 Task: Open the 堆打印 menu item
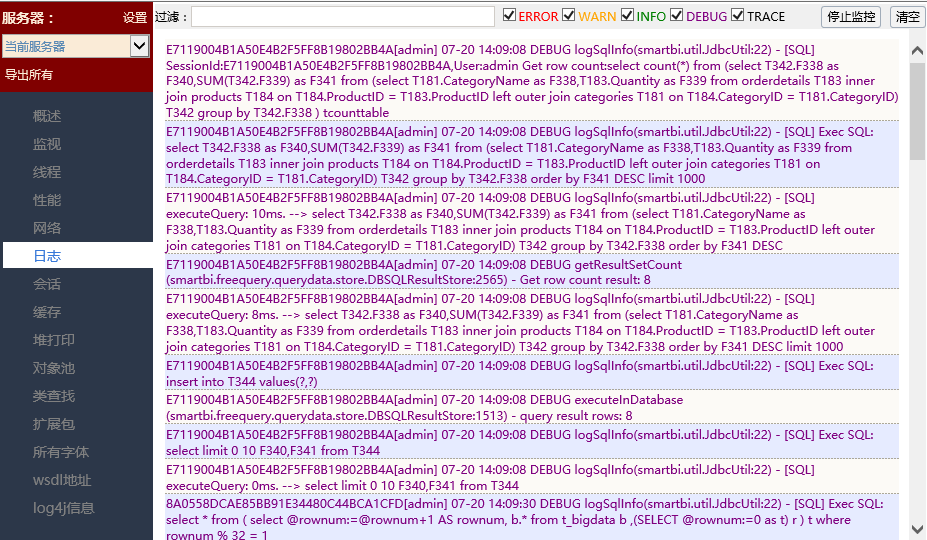54,339
